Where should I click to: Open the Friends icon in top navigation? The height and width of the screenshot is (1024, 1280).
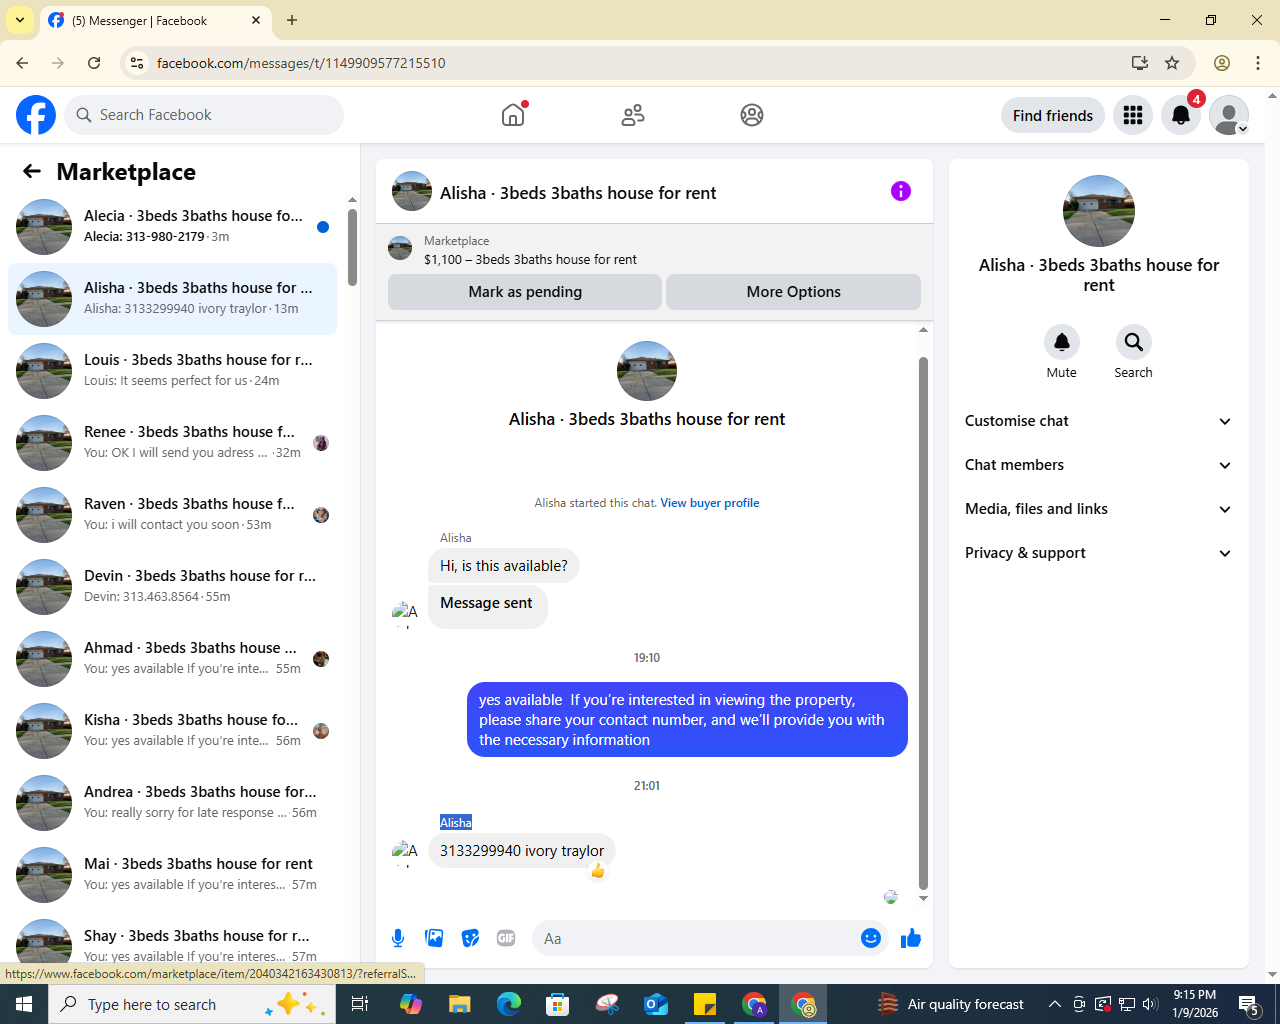[633, 115]
